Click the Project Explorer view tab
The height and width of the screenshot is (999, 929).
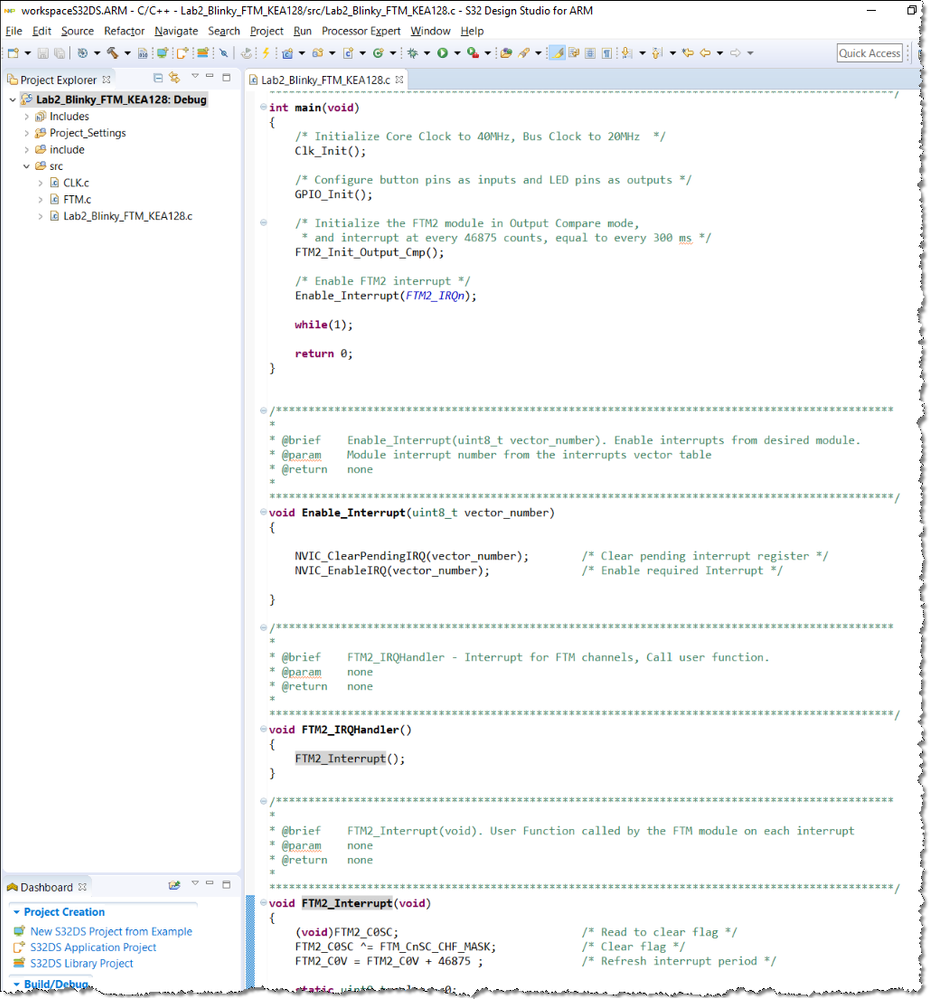pyautogui.click(x=58, y=80)
